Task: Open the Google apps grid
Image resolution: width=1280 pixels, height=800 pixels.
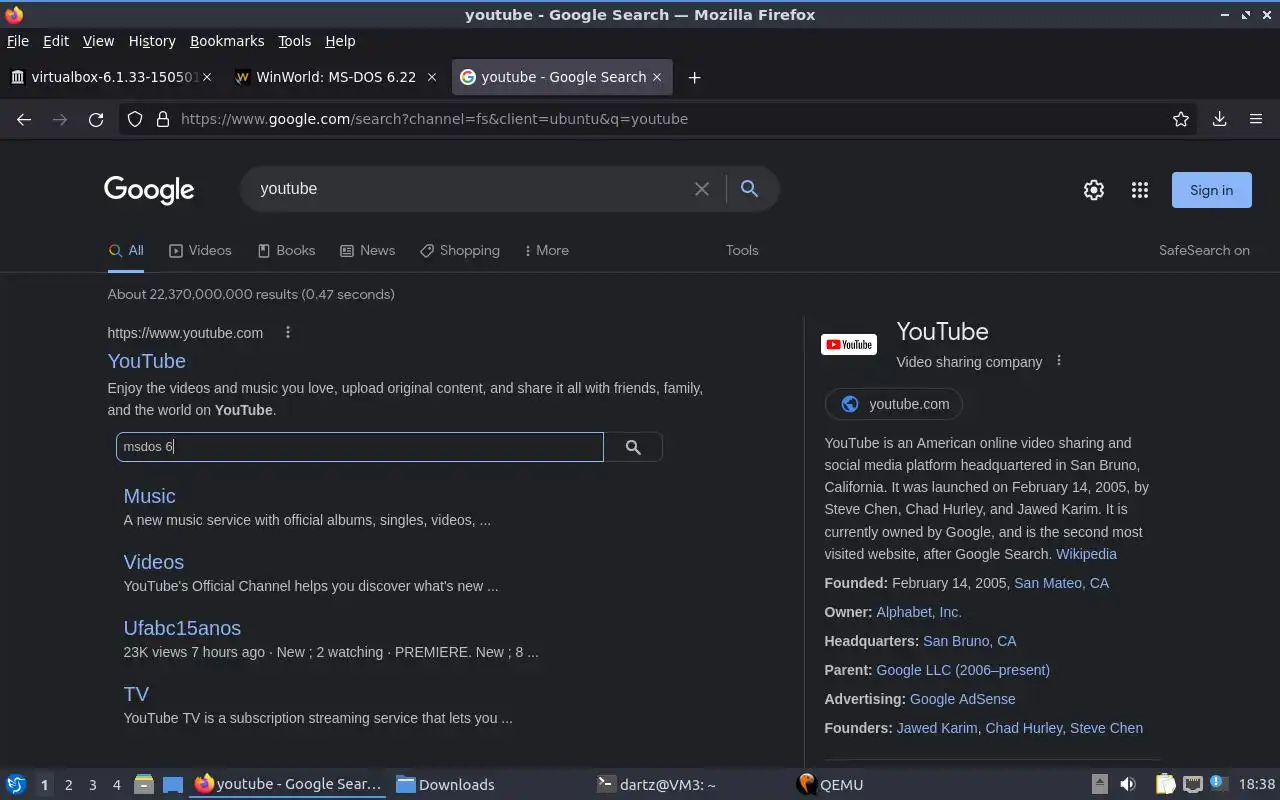Action: point(1140,190)
